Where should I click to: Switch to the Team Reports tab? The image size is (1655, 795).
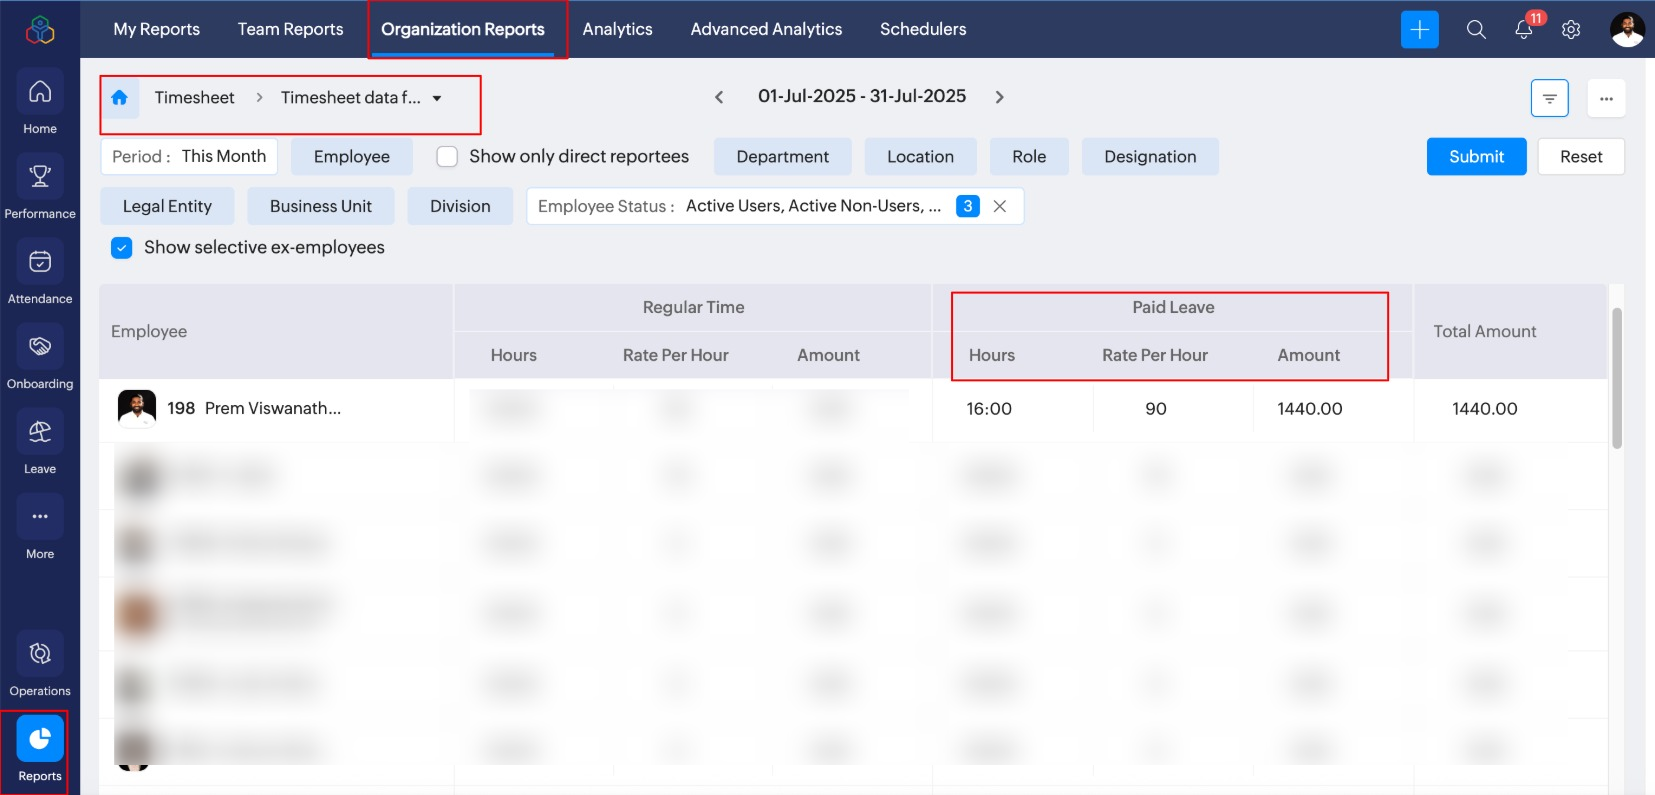click(290, 29)
